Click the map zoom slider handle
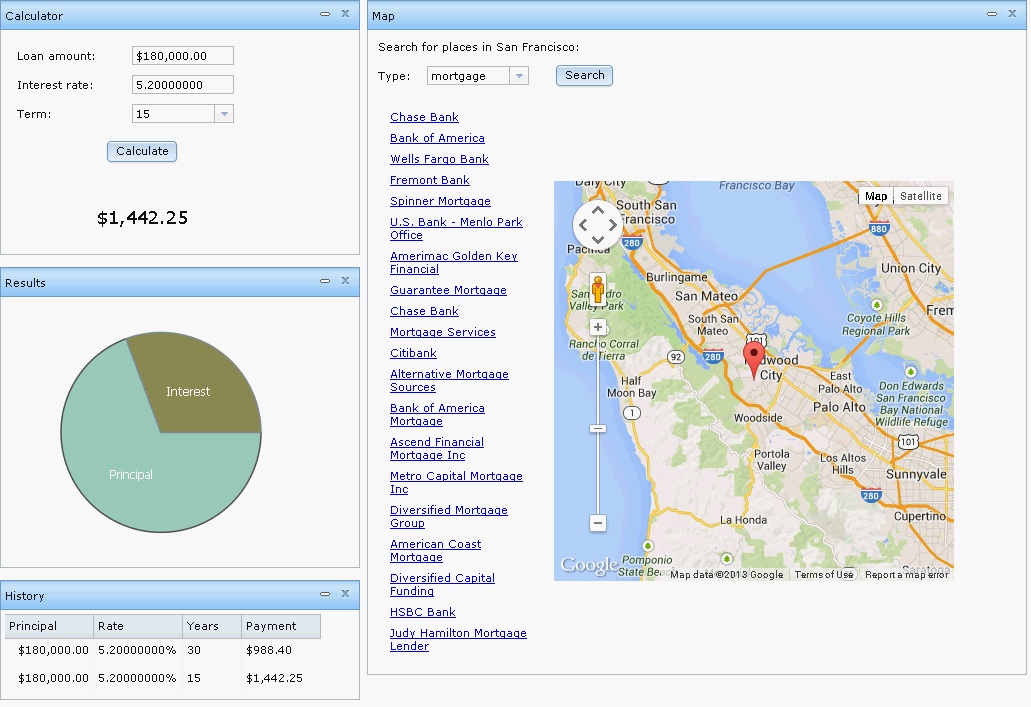1031x707 pixels. 598,428
